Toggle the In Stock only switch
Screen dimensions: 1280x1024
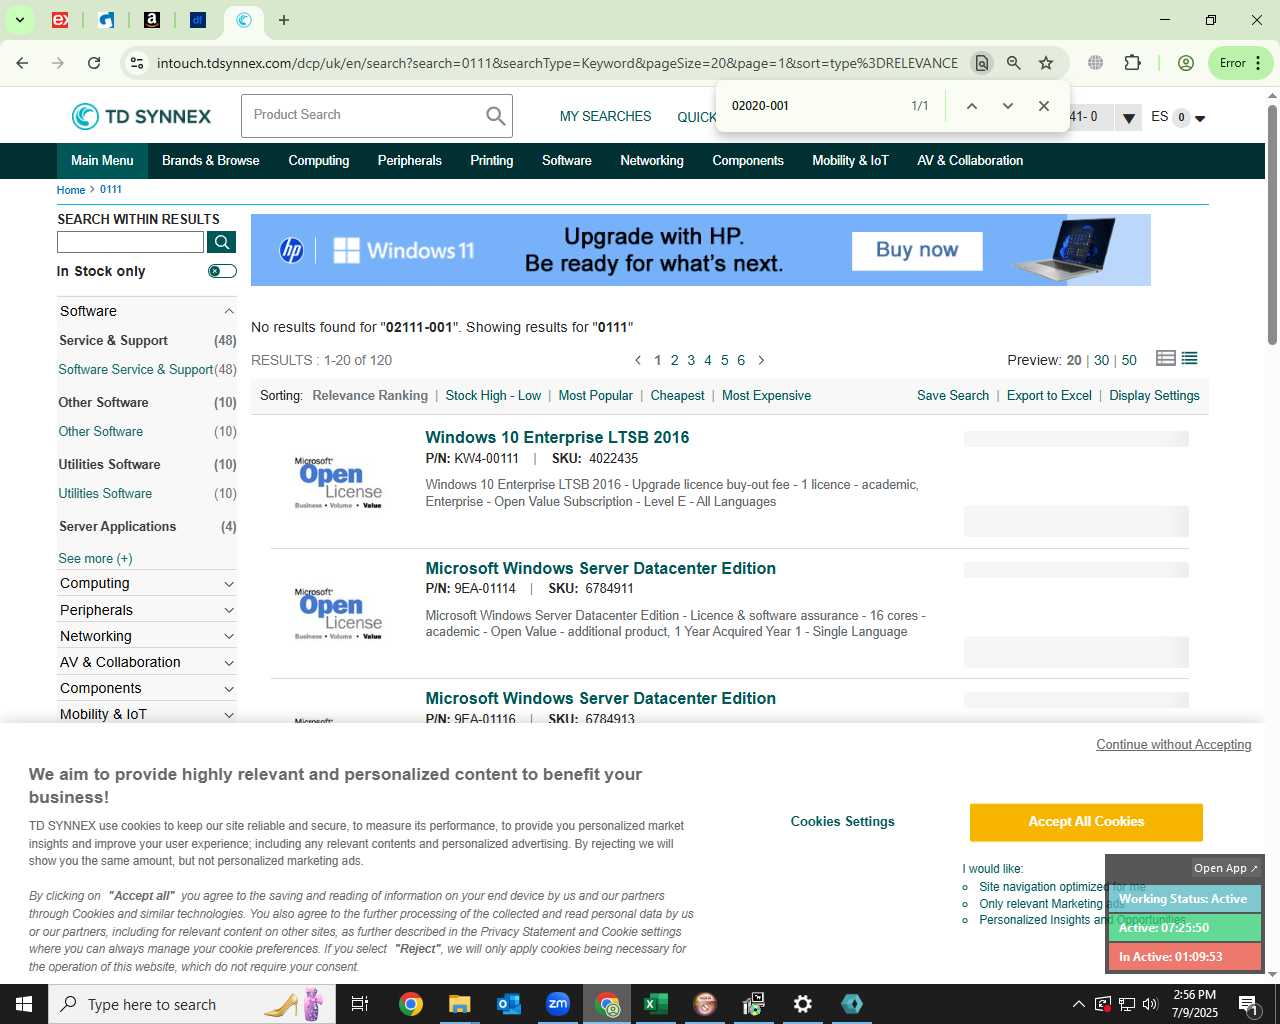222,271
